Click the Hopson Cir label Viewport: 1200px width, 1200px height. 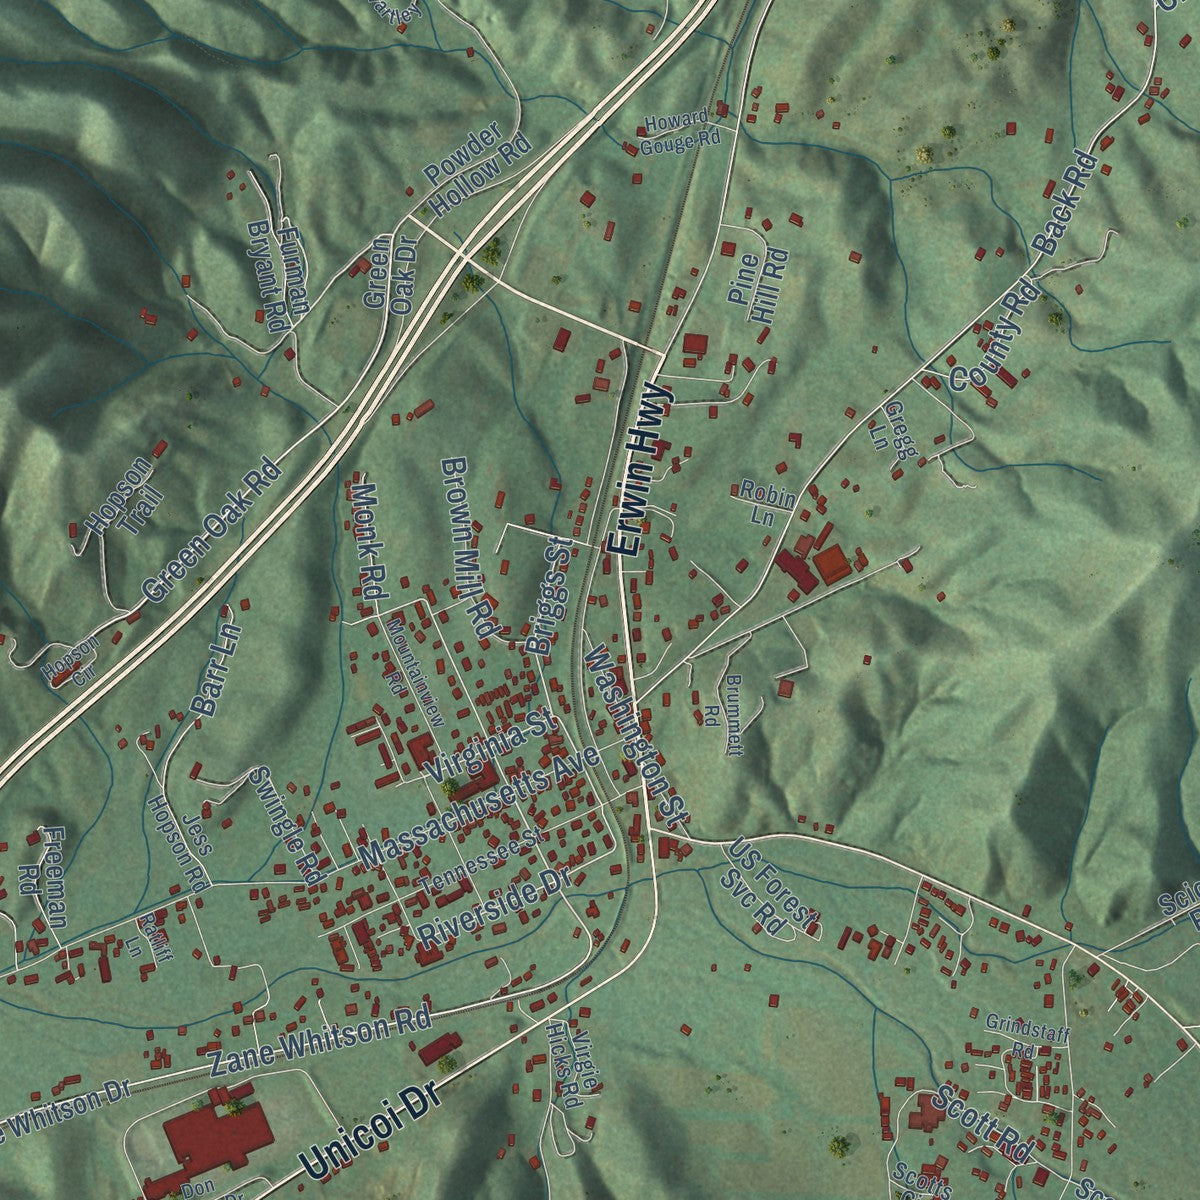pos(71,661)
